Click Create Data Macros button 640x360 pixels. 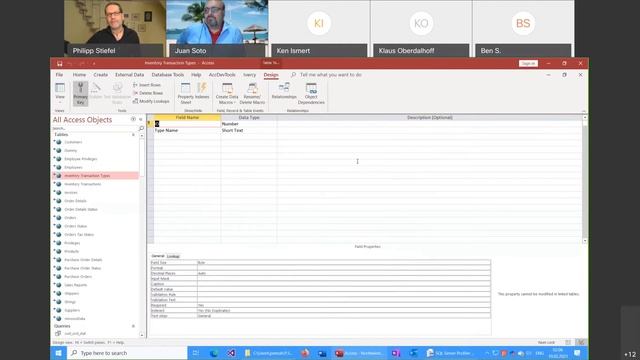coord(227,93)
